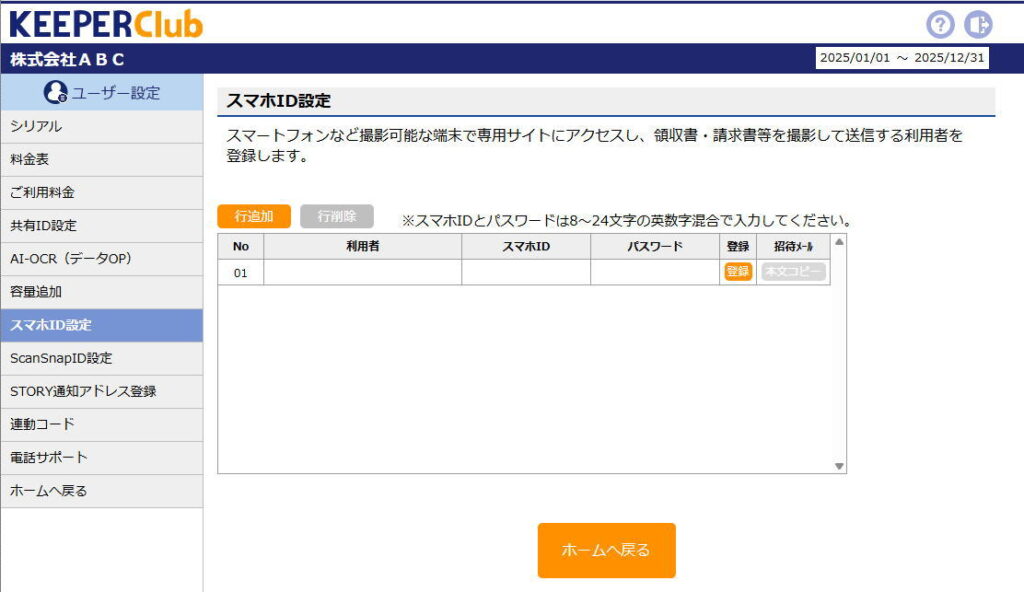Click the logout door icon
Screen dimensions: 1024x592
tap(978, 24)
